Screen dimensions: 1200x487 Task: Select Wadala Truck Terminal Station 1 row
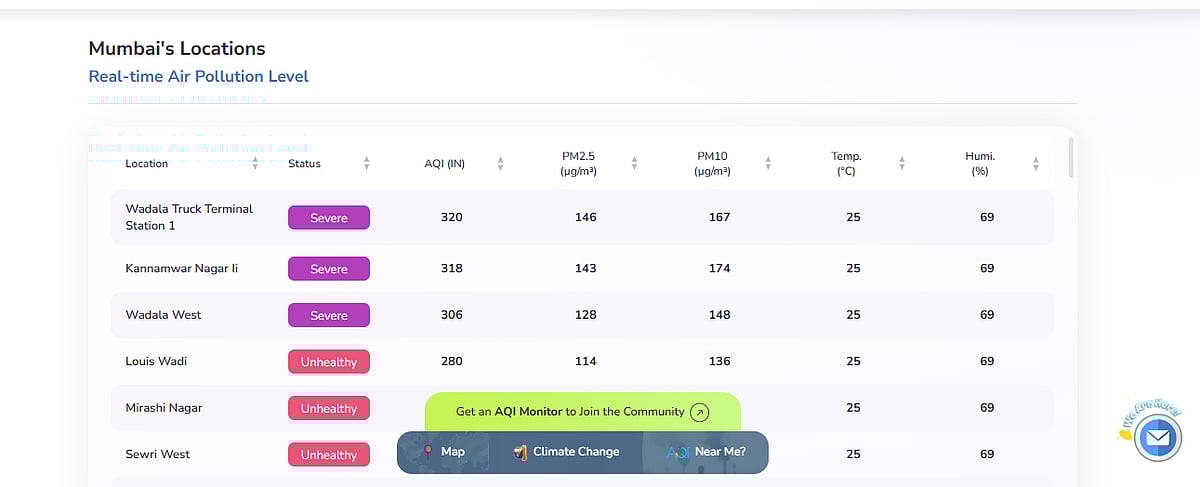click(x=189, y=217)
